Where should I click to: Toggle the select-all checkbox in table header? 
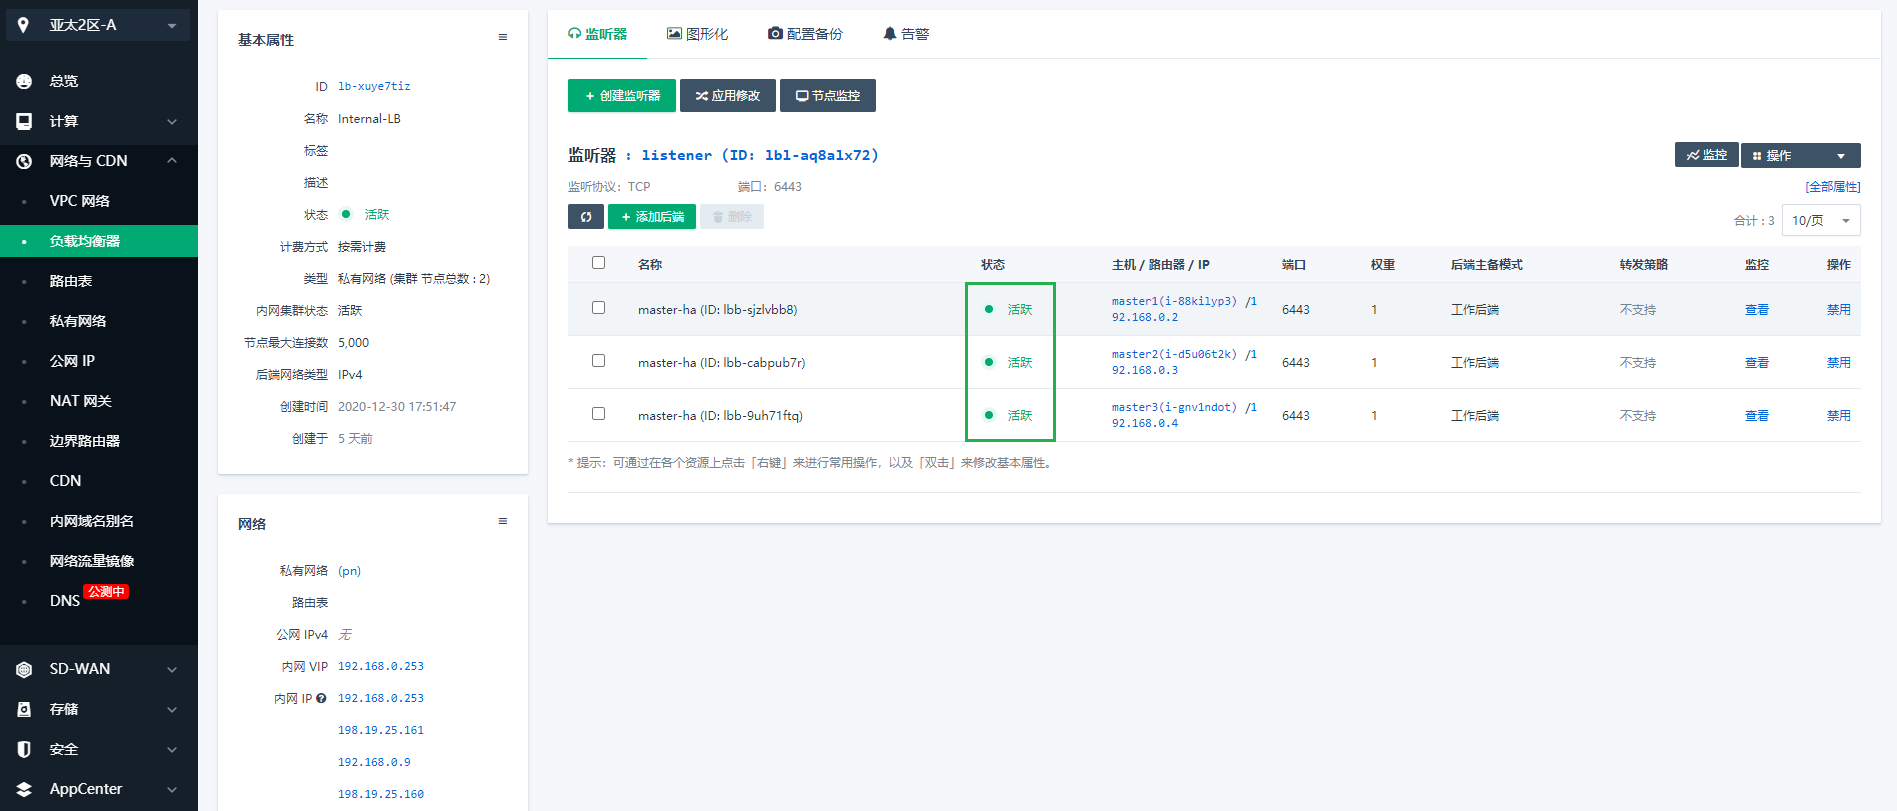coord(598,263)
